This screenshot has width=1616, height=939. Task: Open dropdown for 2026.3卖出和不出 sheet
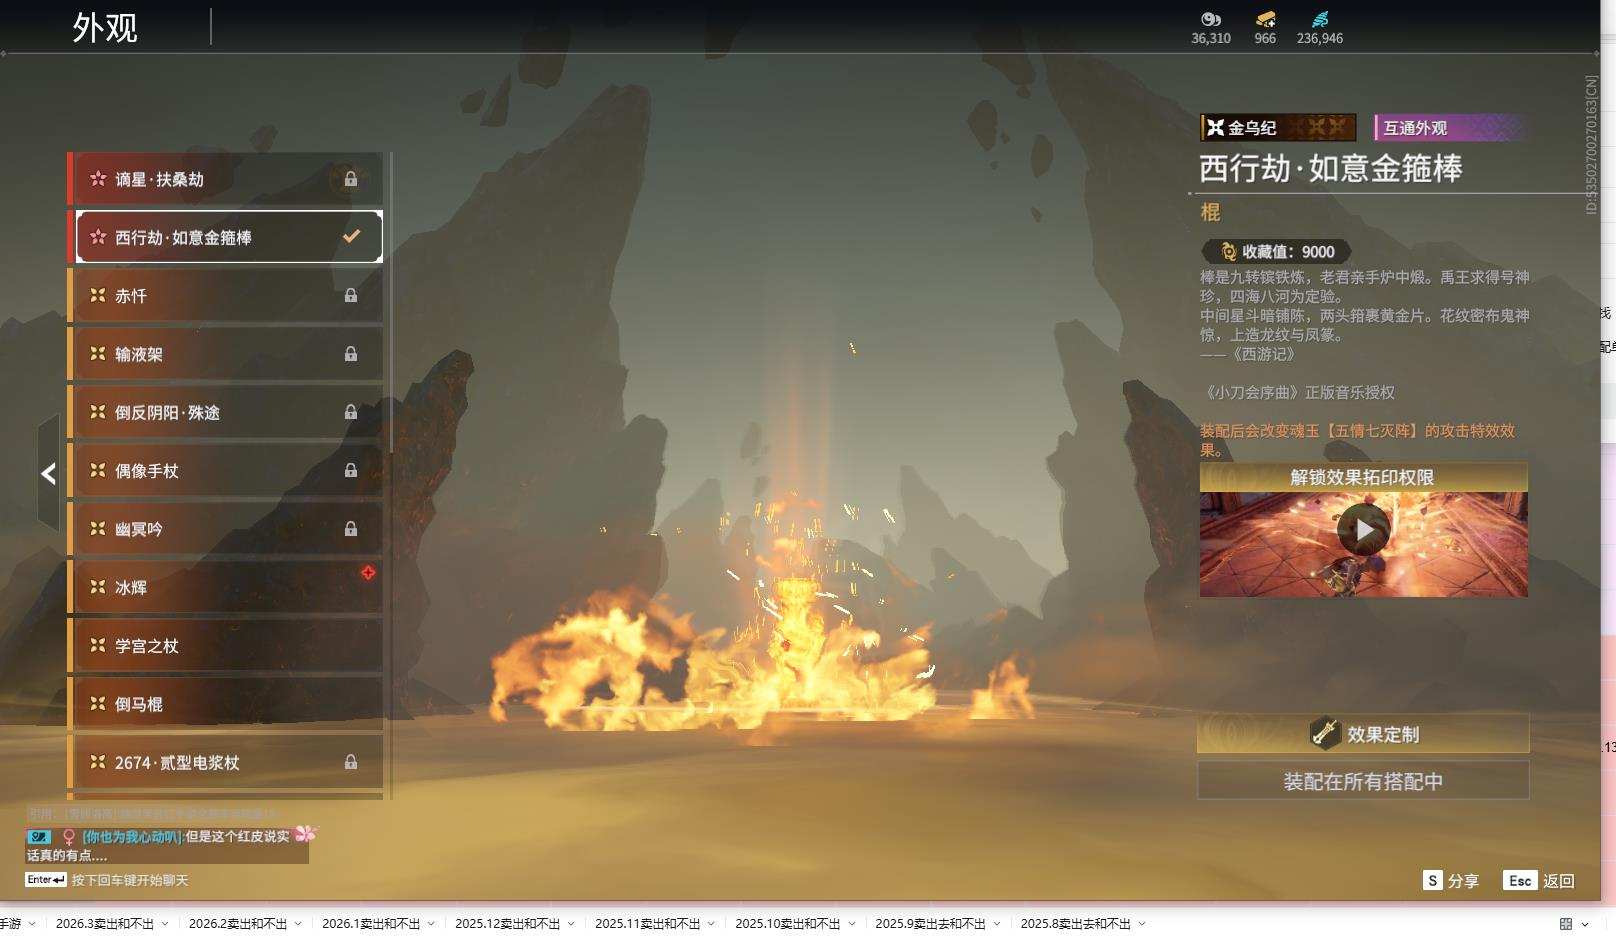[165, 924]
